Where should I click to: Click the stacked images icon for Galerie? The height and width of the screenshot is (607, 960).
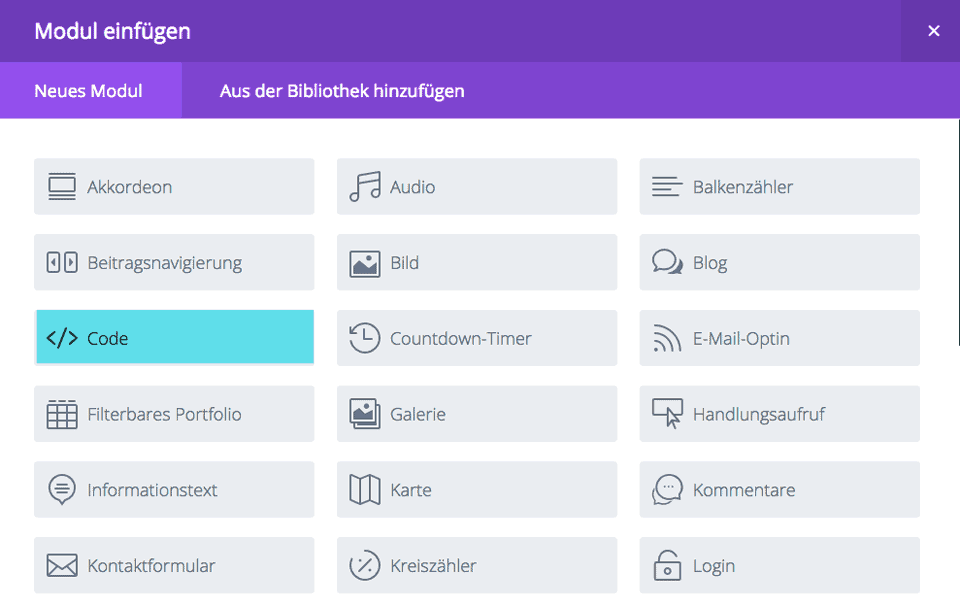click(x=365, y=414)
